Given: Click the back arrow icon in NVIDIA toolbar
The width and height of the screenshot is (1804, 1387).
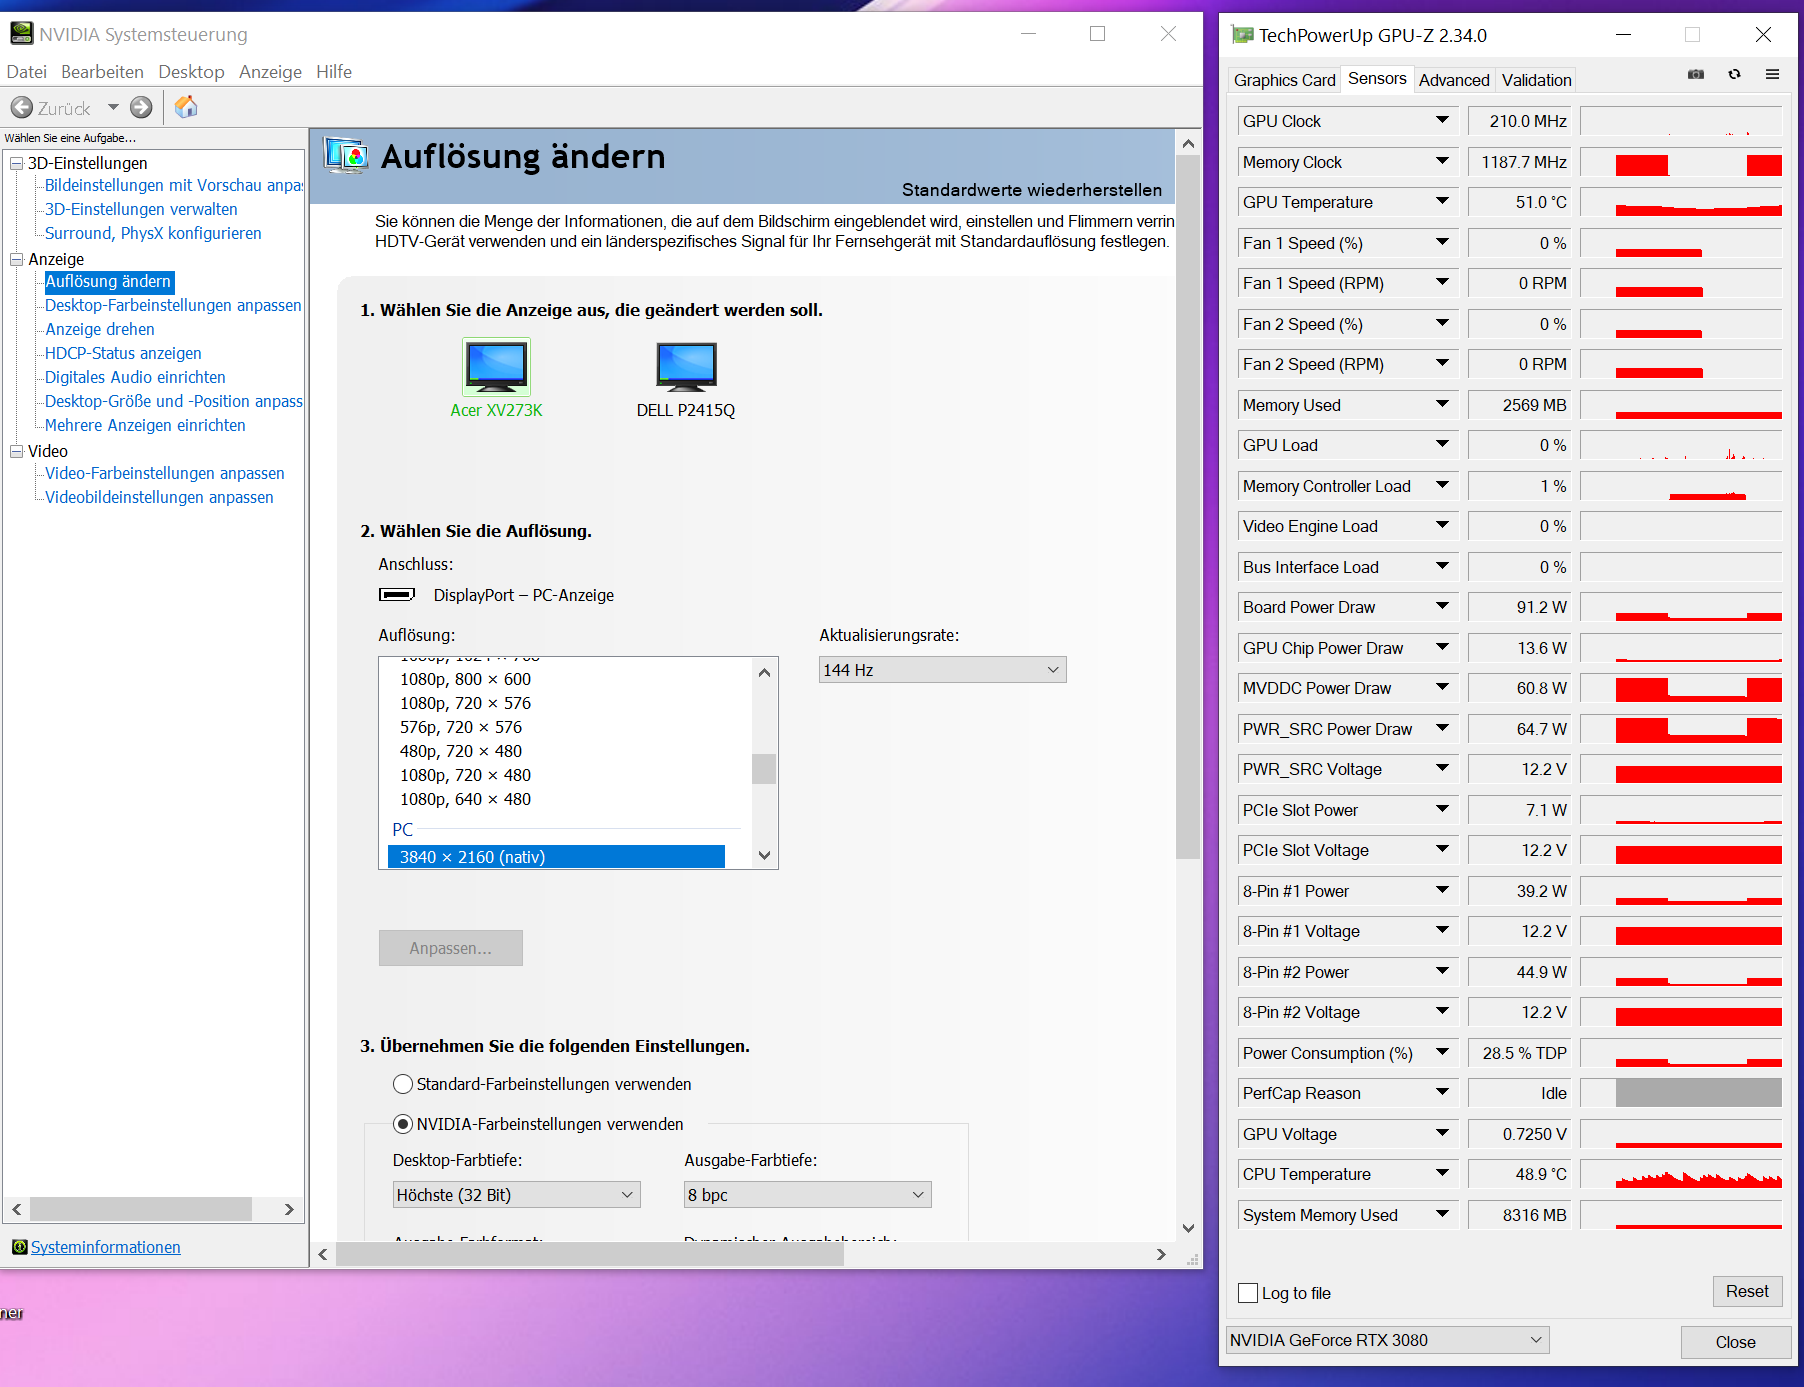Looking at the screenshot, I should (21, 108).
